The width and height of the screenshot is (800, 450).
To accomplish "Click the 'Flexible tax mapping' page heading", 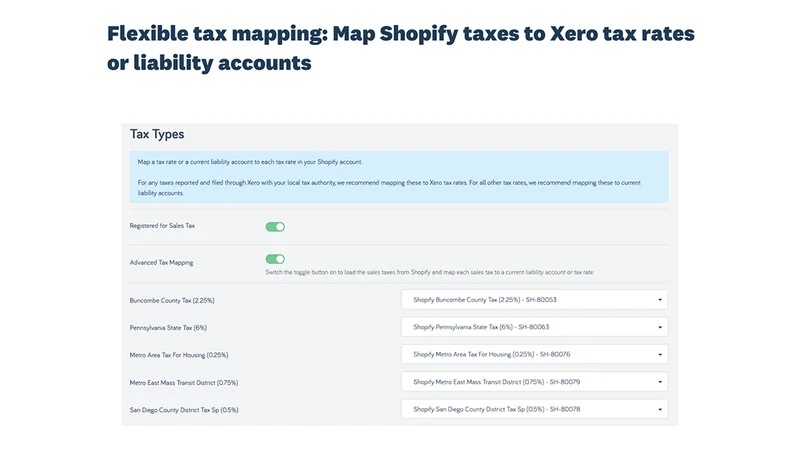I will 401,48.
